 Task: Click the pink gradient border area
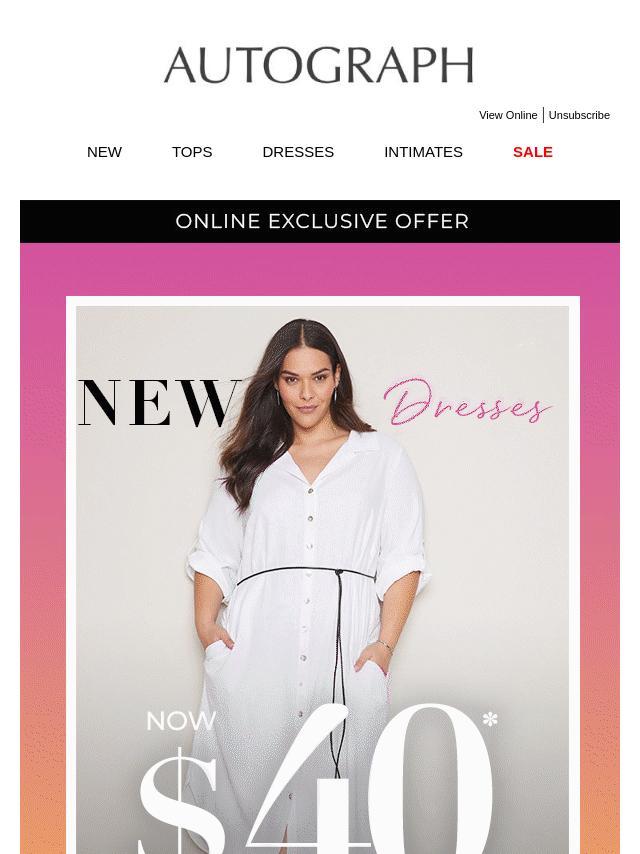coord(42,545)
